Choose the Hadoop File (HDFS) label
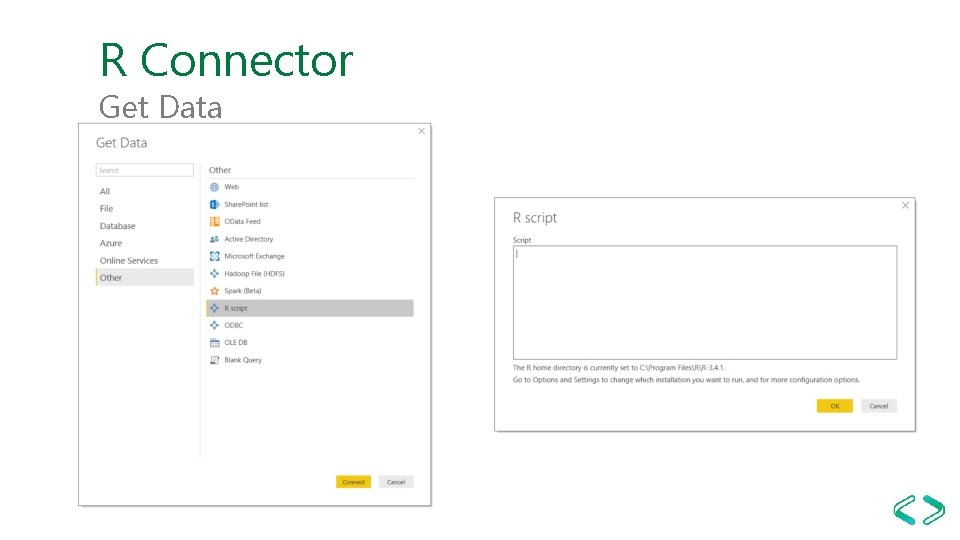 (x=254, y=274)
